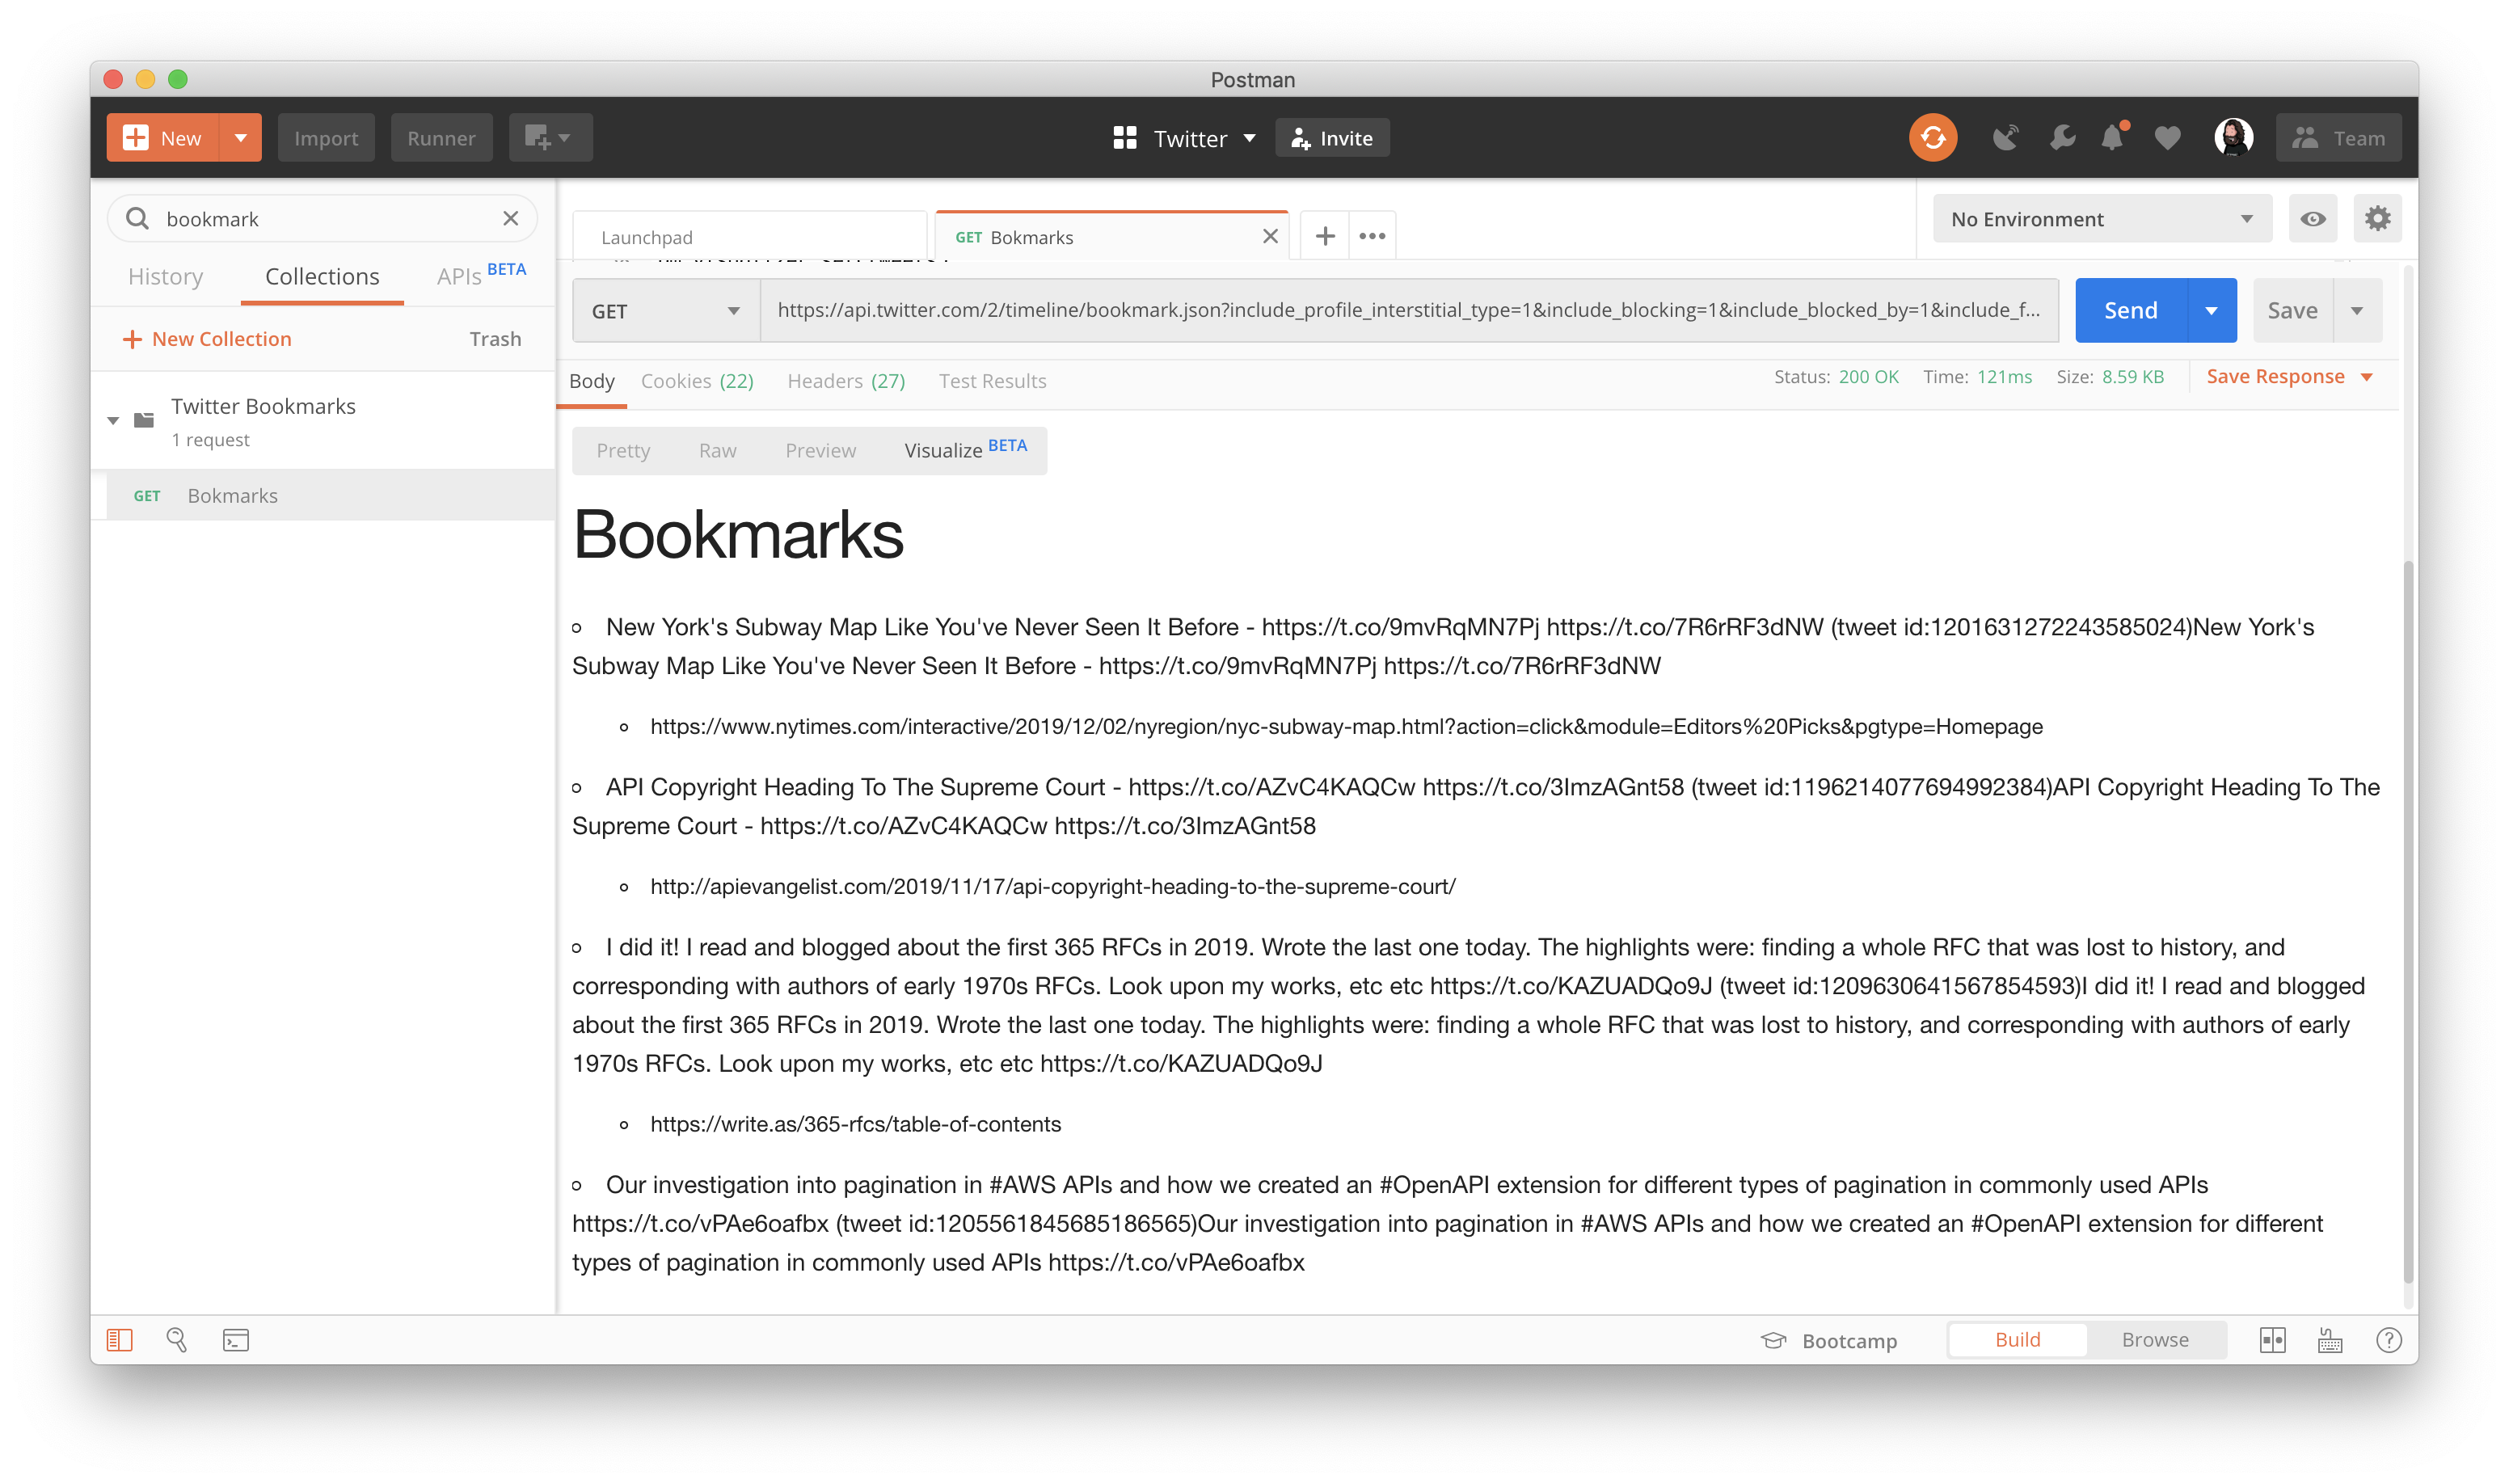Click the Team button

[x=2338, y=138]
